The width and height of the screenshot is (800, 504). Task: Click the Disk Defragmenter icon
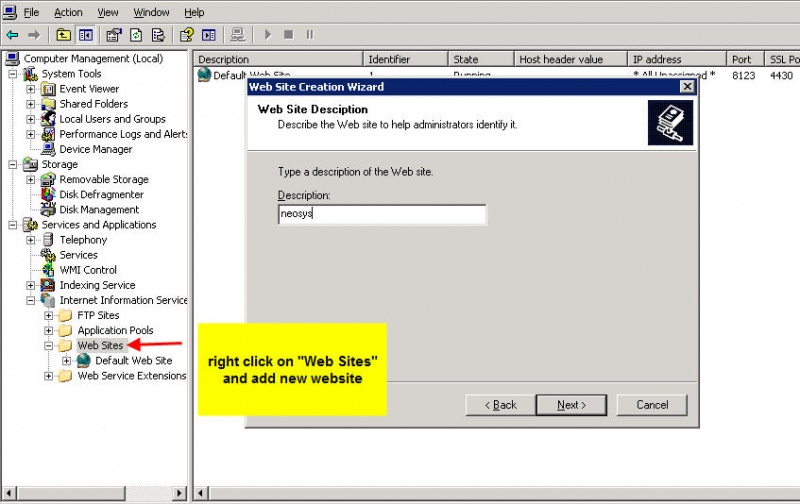[x=48, y=194]
